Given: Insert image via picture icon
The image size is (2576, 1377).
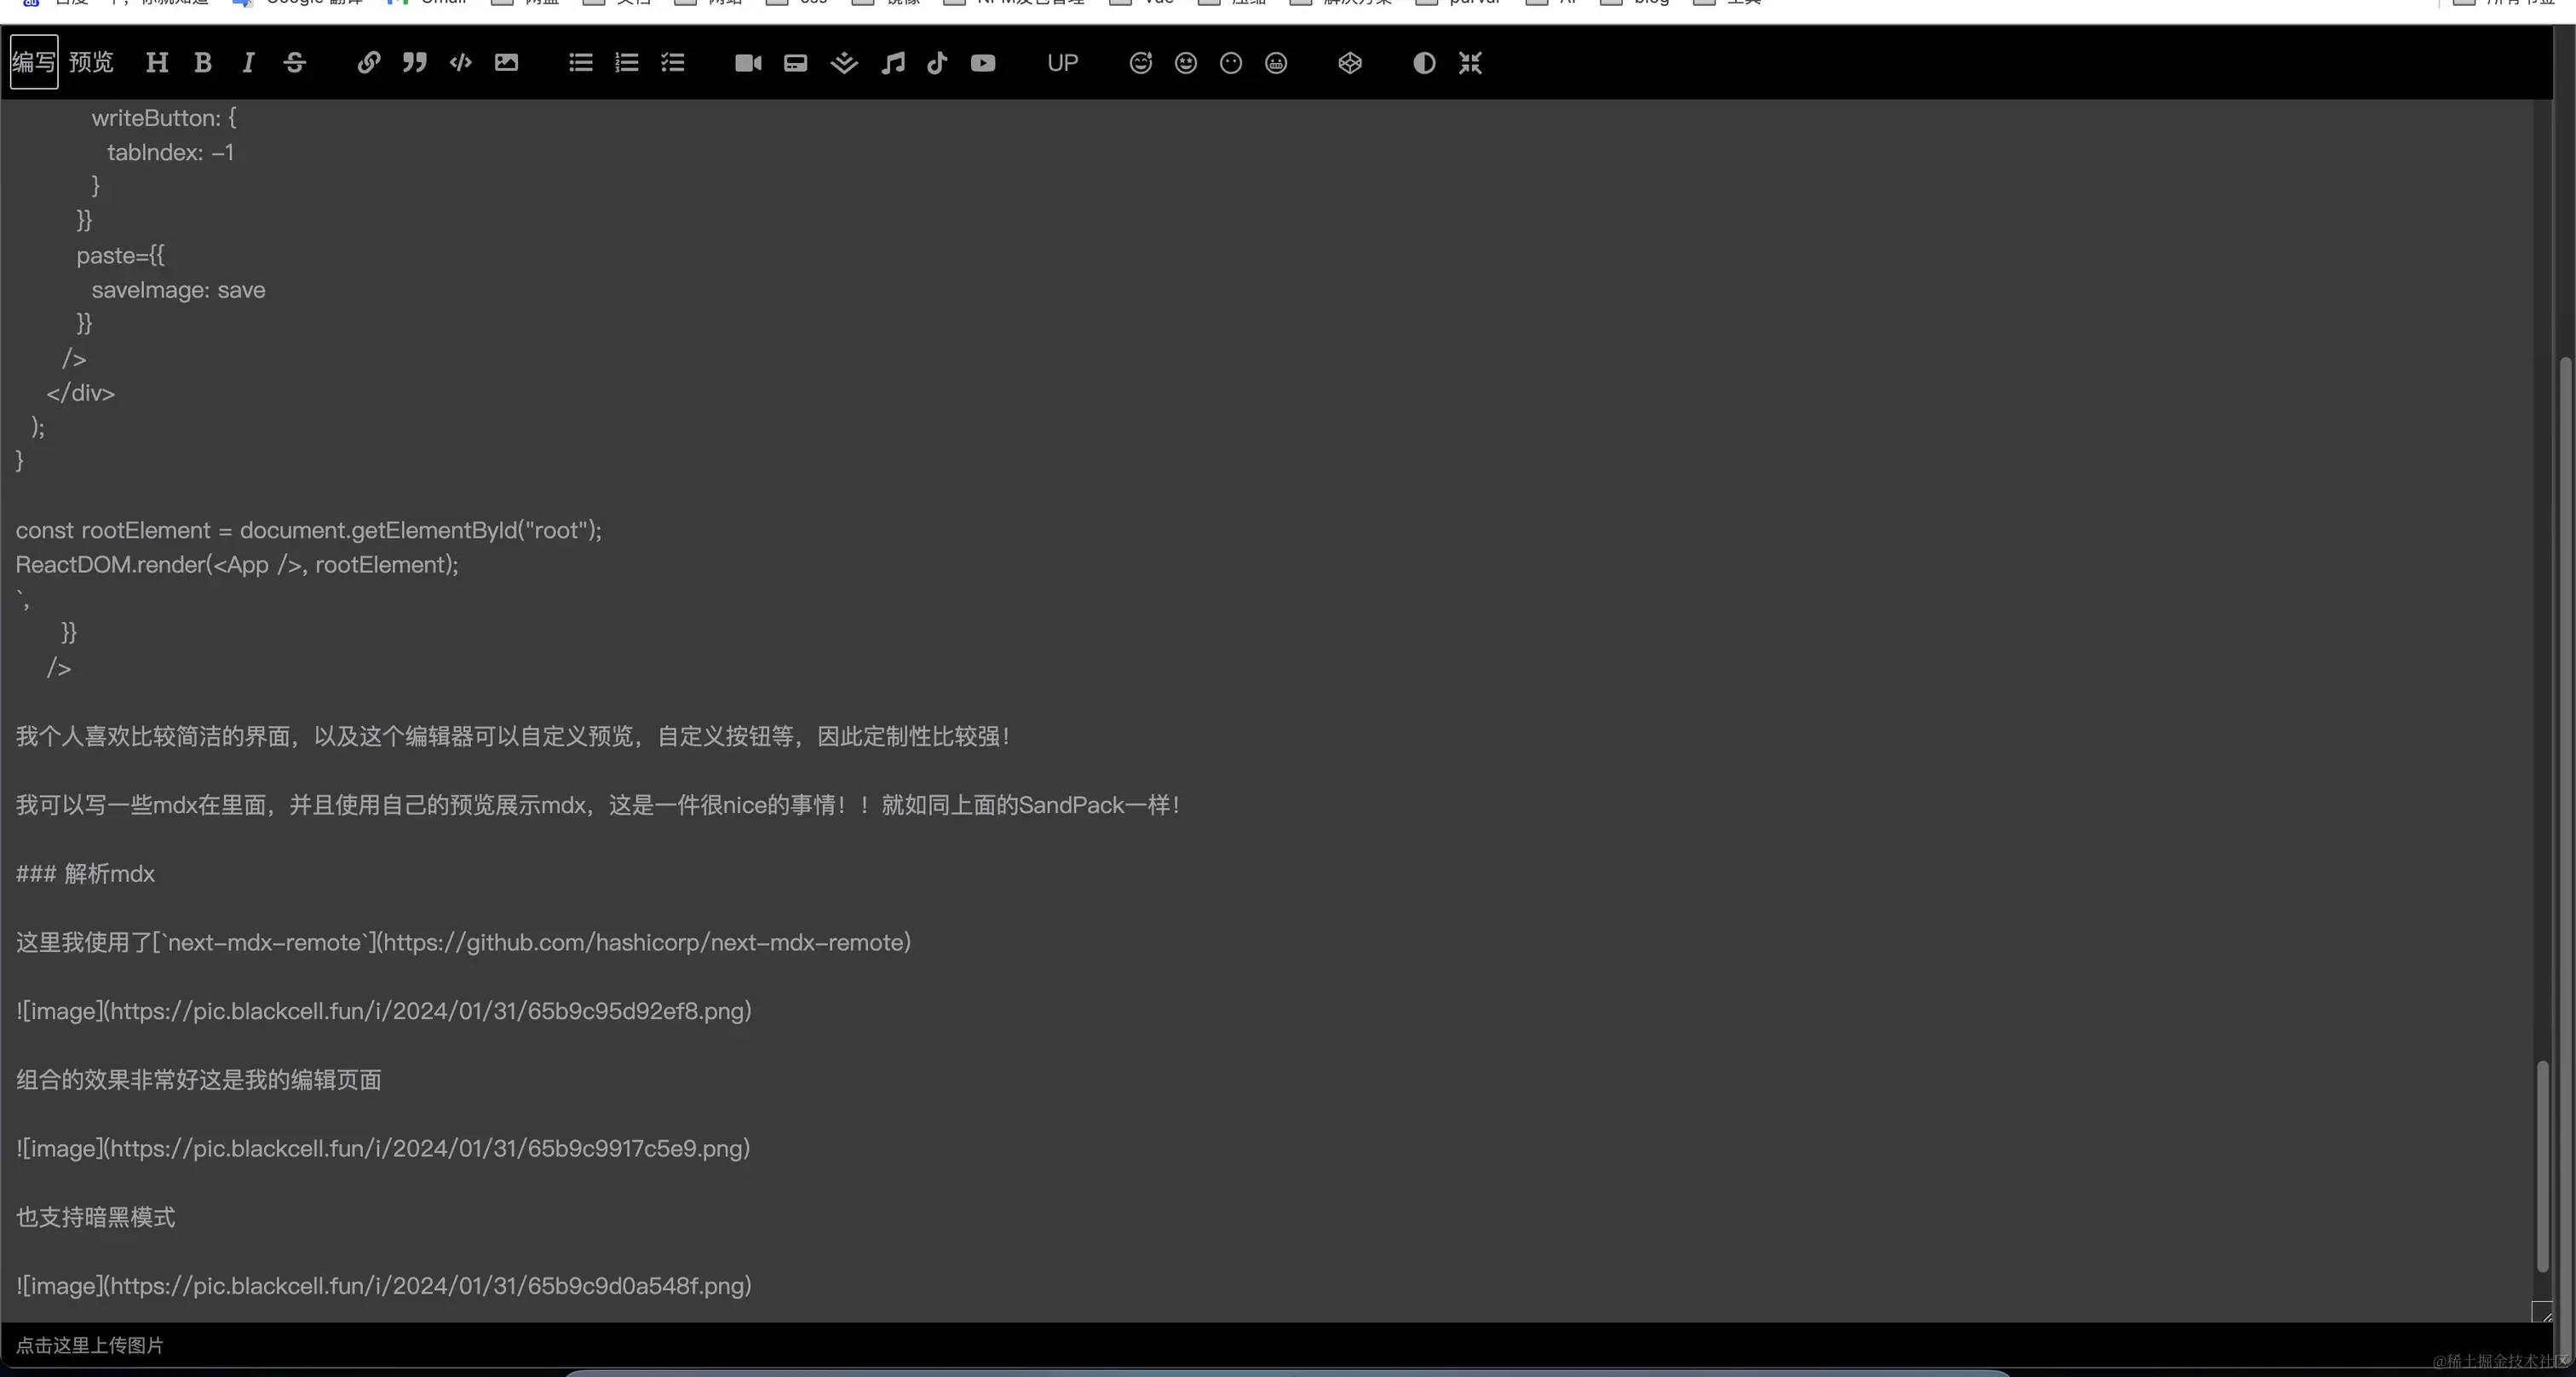Looking at the screenshot, I should [x=506, y=63].
